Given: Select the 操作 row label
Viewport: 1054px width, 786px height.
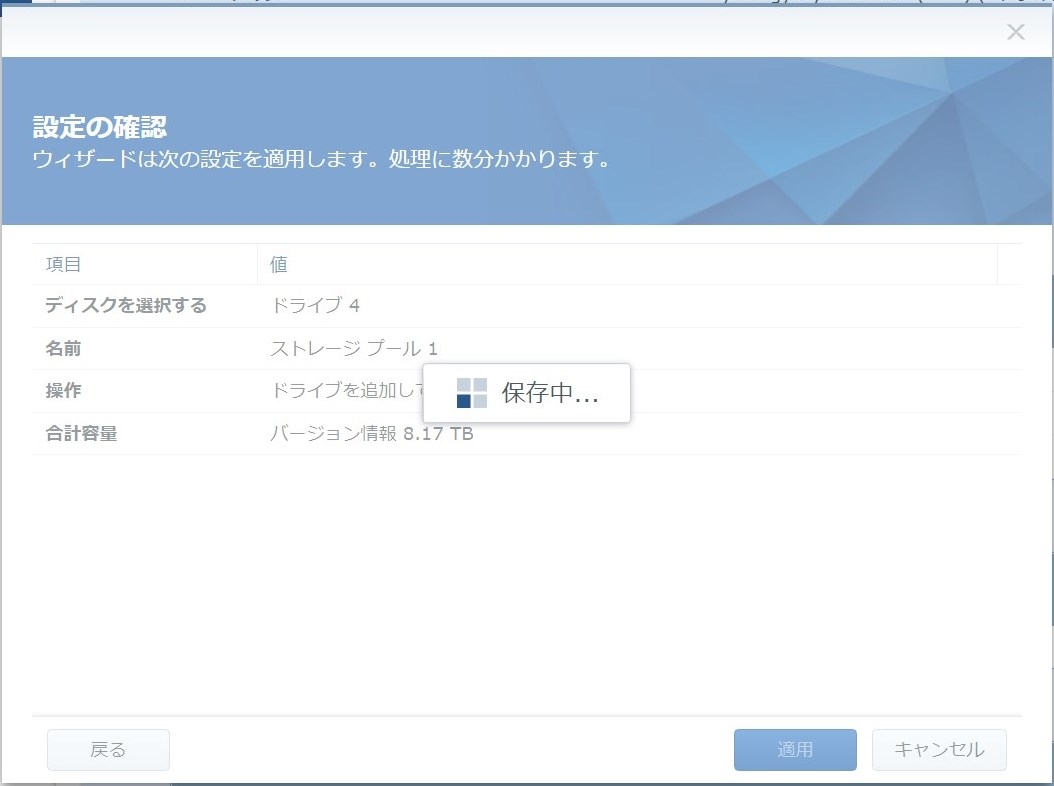Looking at the screenshot, I should point(63,391).
